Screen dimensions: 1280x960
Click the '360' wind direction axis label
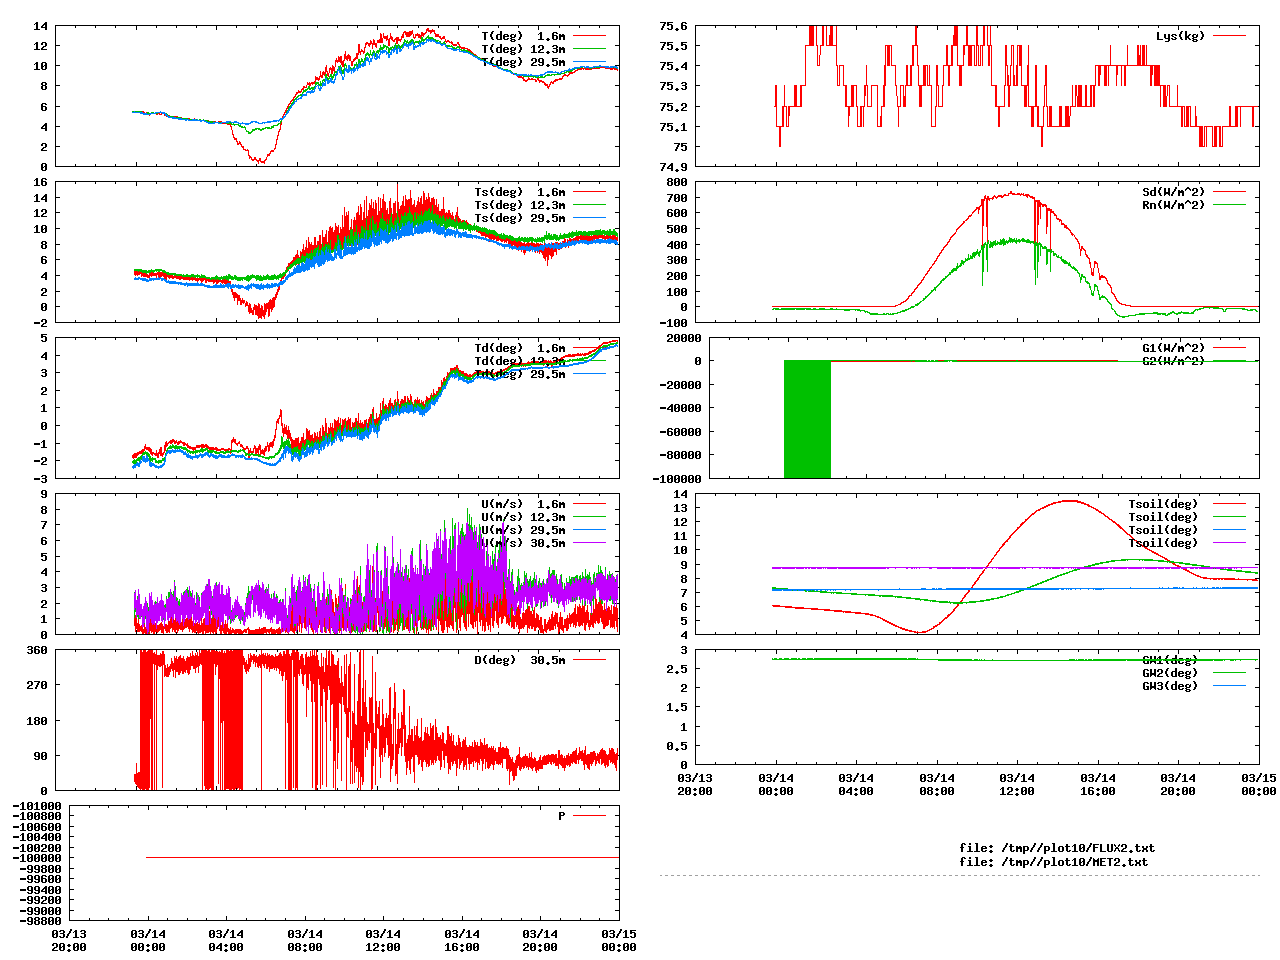point(37,650)
